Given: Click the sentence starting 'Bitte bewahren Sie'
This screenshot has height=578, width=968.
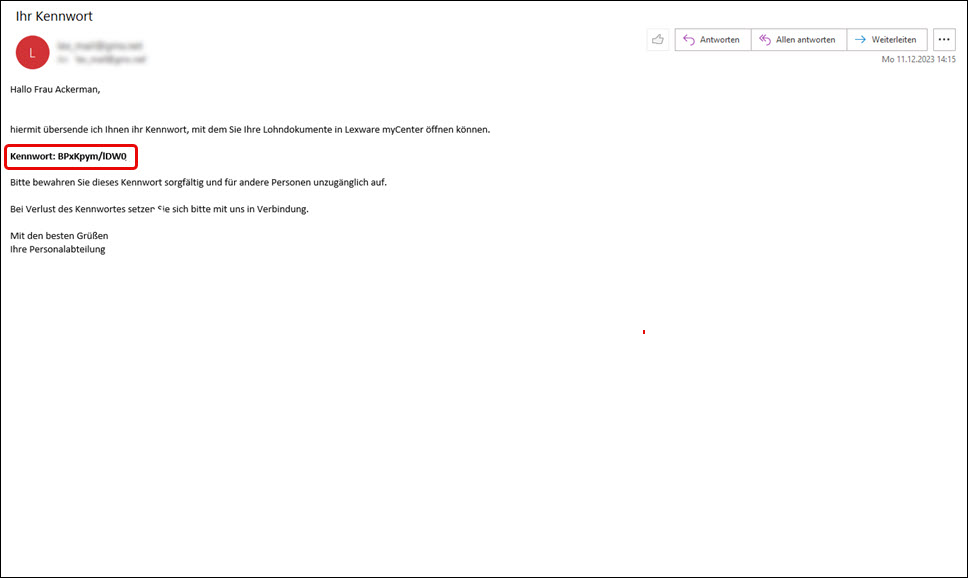Looking at the screenshot, I should (198, 183).
